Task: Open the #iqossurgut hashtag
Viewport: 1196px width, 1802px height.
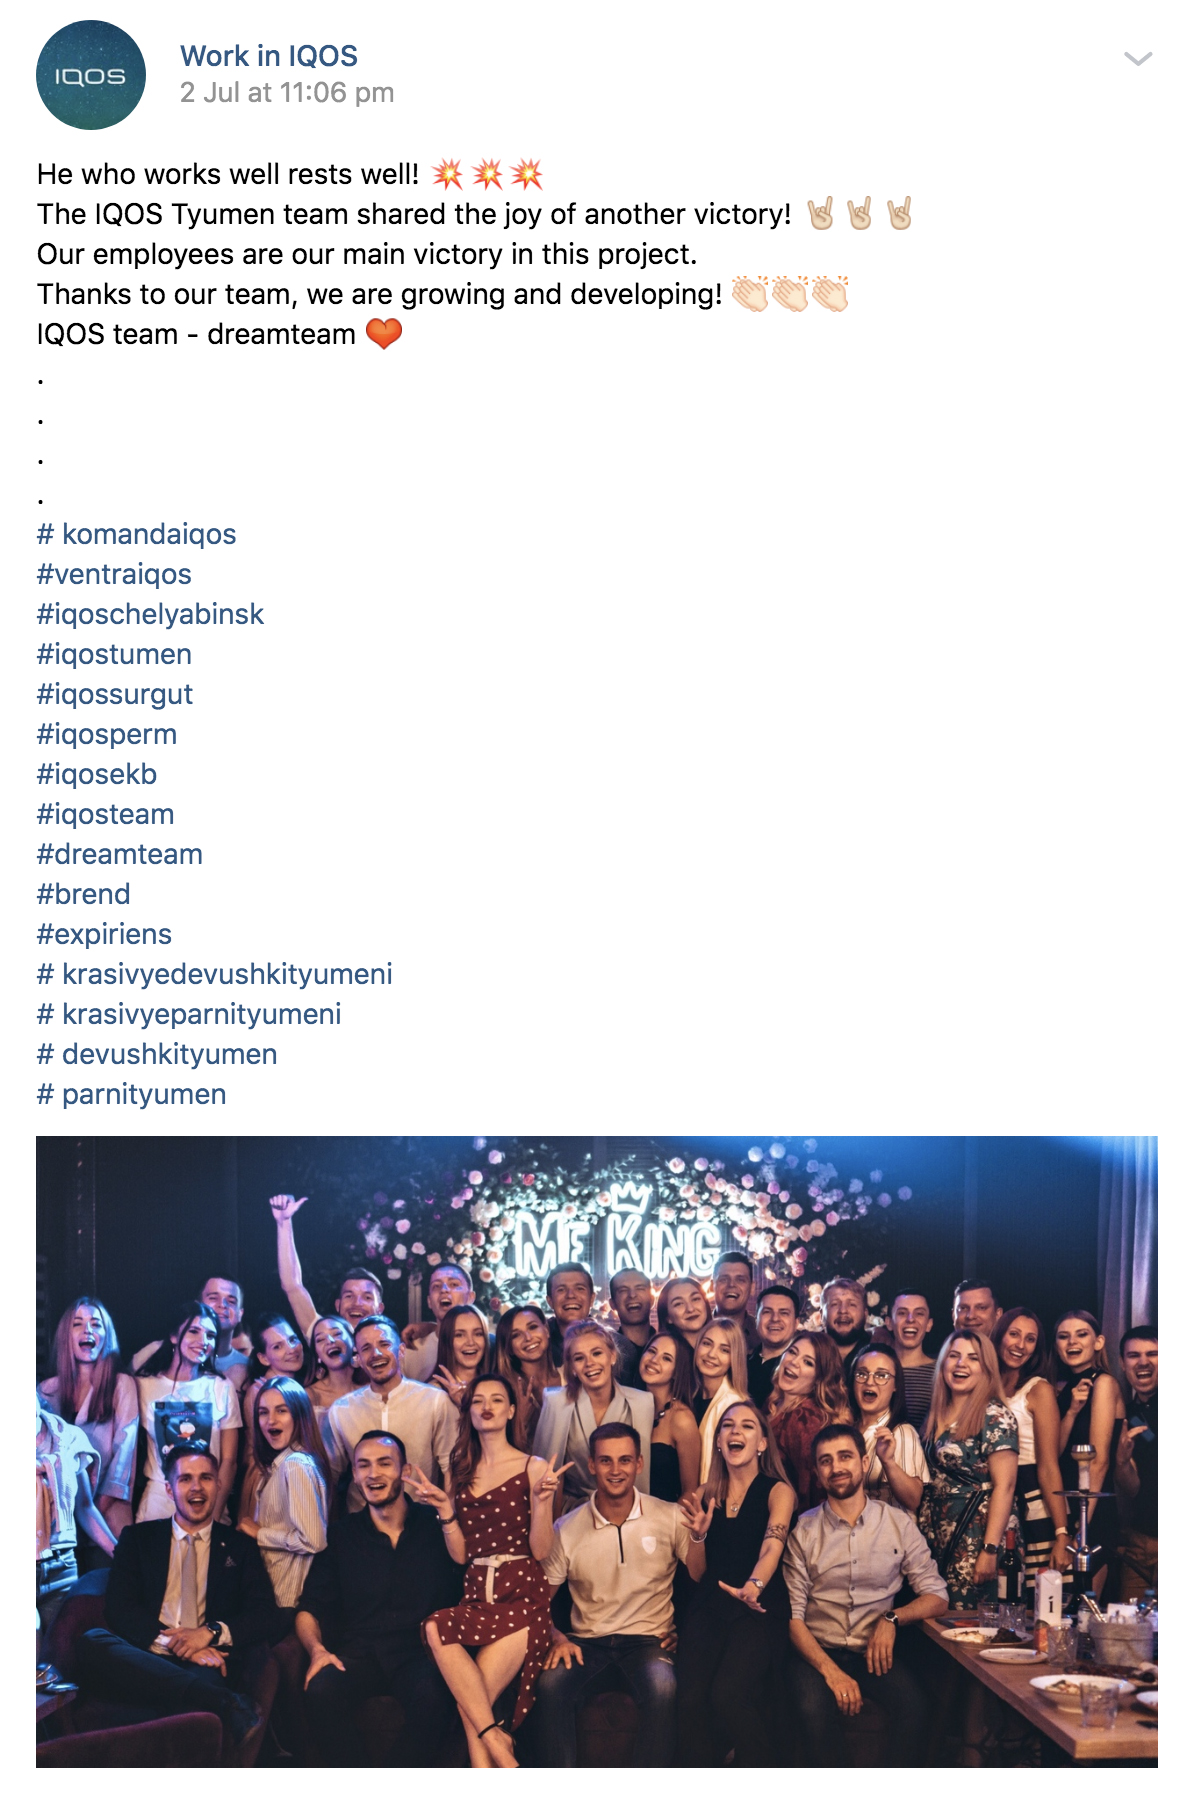Action: (x=115, y=694)
